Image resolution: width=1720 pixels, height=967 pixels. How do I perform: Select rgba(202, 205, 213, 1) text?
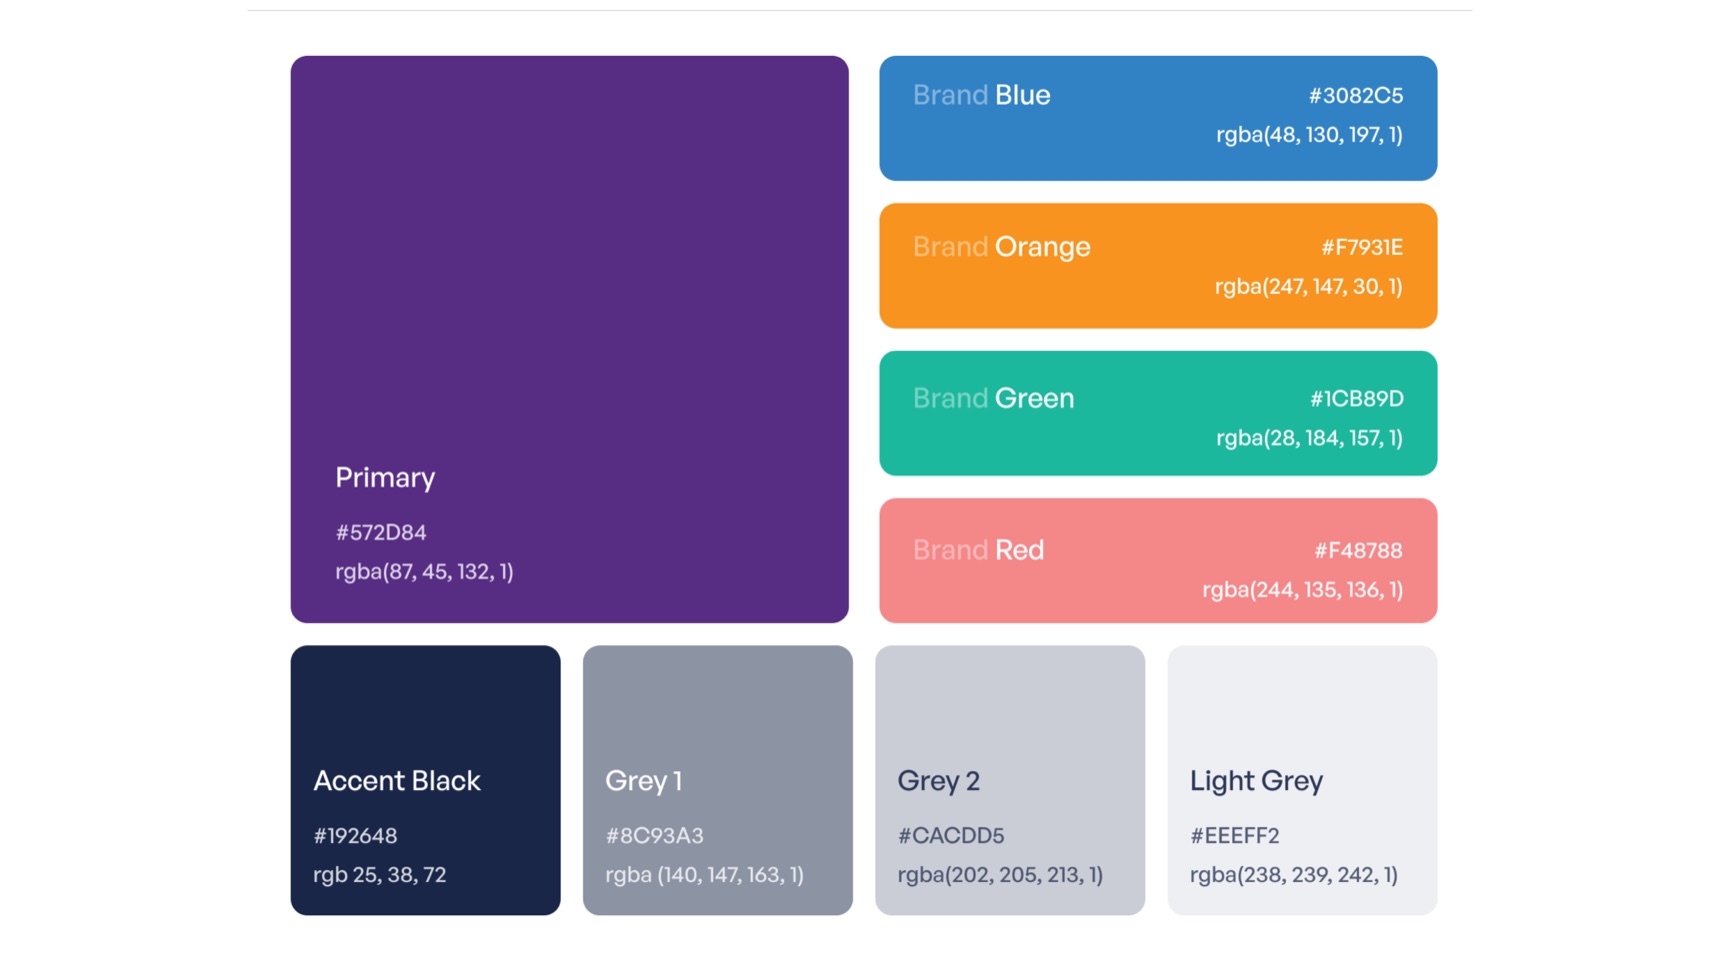pos(1000,875)
